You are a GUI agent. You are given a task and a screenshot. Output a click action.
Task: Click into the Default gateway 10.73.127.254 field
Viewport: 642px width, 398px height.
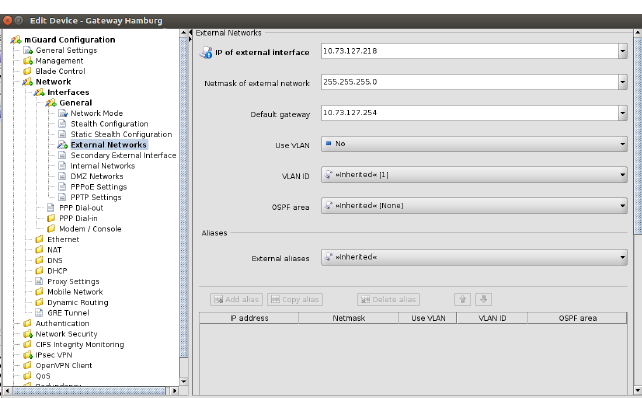tap(470, 113)
